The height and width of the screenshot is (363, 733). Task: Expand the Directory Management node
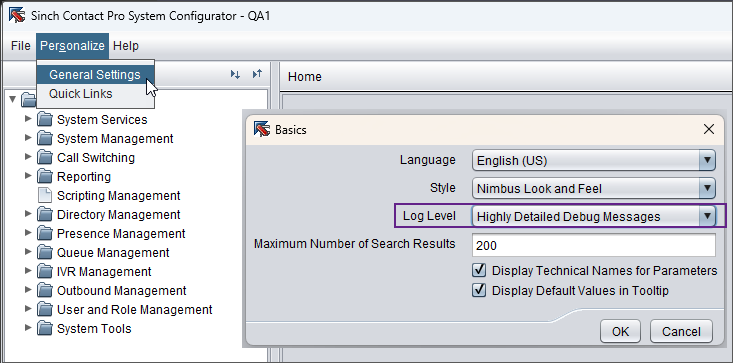[x=28, y=214]
